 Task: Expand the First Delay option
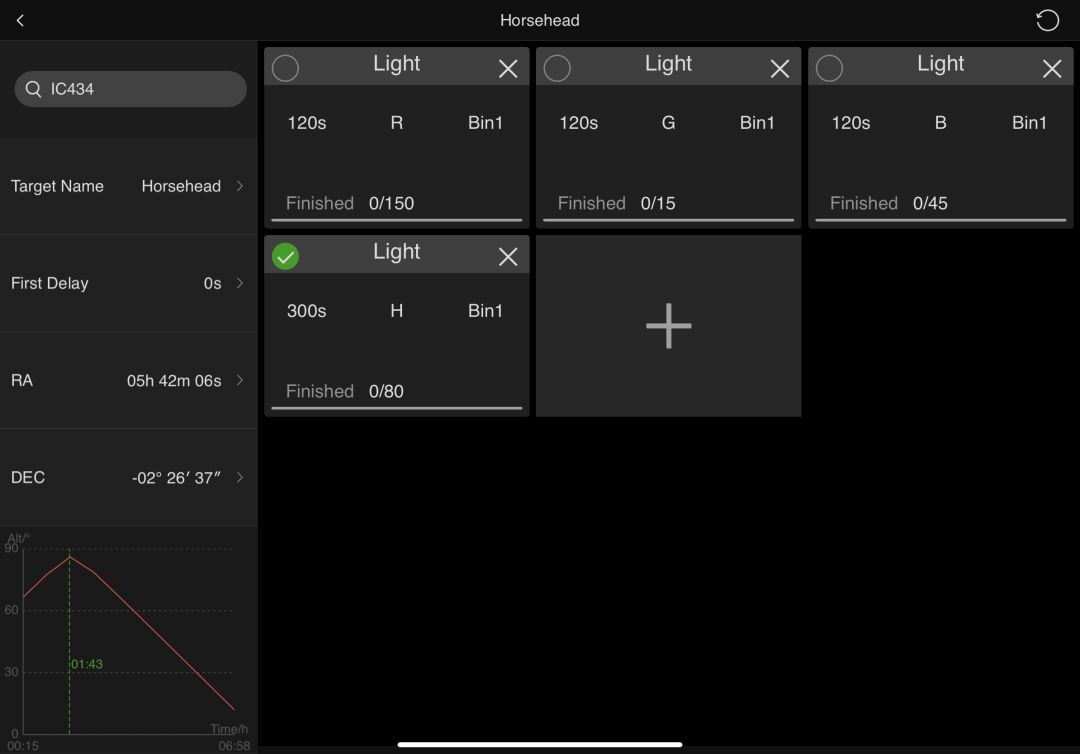[128, 283]
